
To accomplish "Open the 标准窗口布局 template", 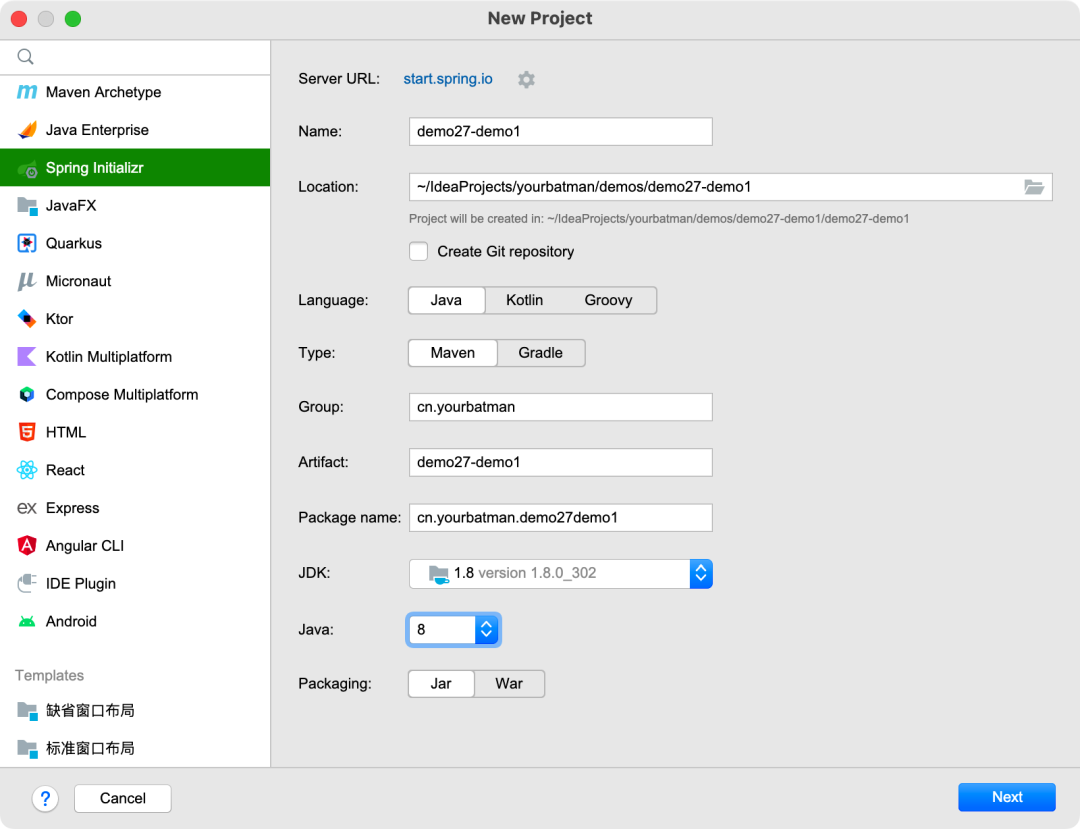I will 91,748.
